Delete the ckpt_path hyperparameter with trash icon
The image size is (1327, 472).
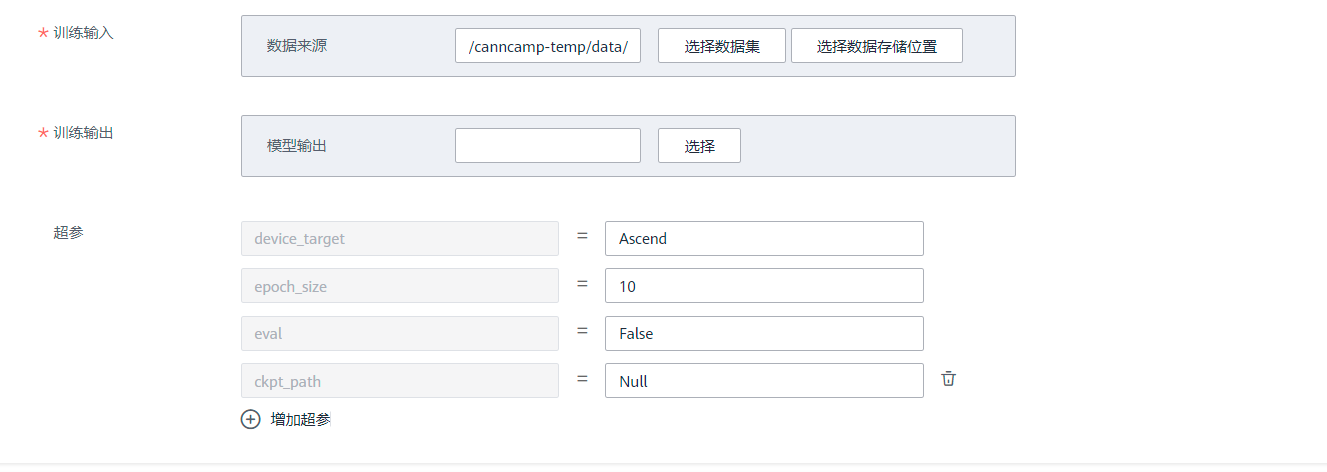[x=949, y=379]
